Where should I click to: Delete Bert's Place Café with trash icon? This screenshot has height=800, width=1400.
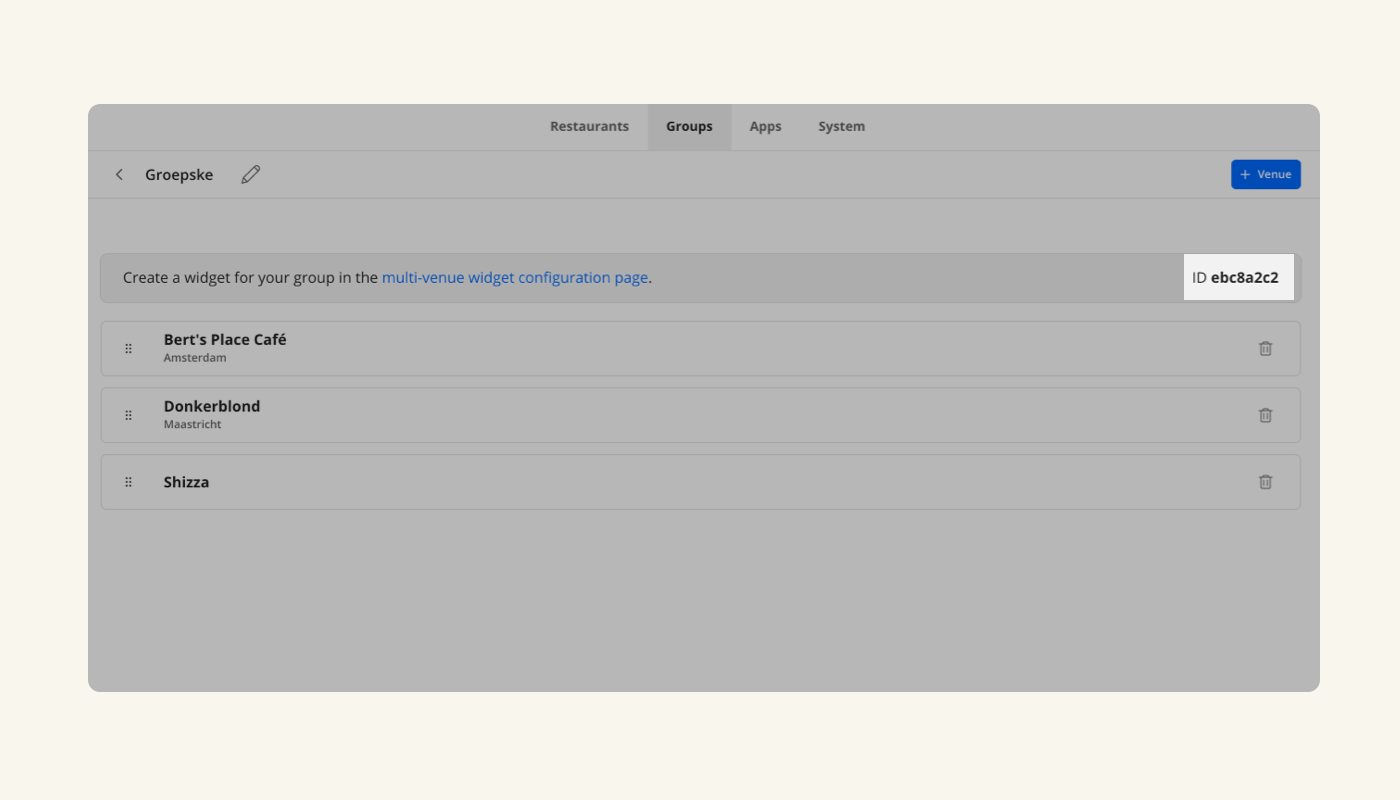click(1265, 348)
